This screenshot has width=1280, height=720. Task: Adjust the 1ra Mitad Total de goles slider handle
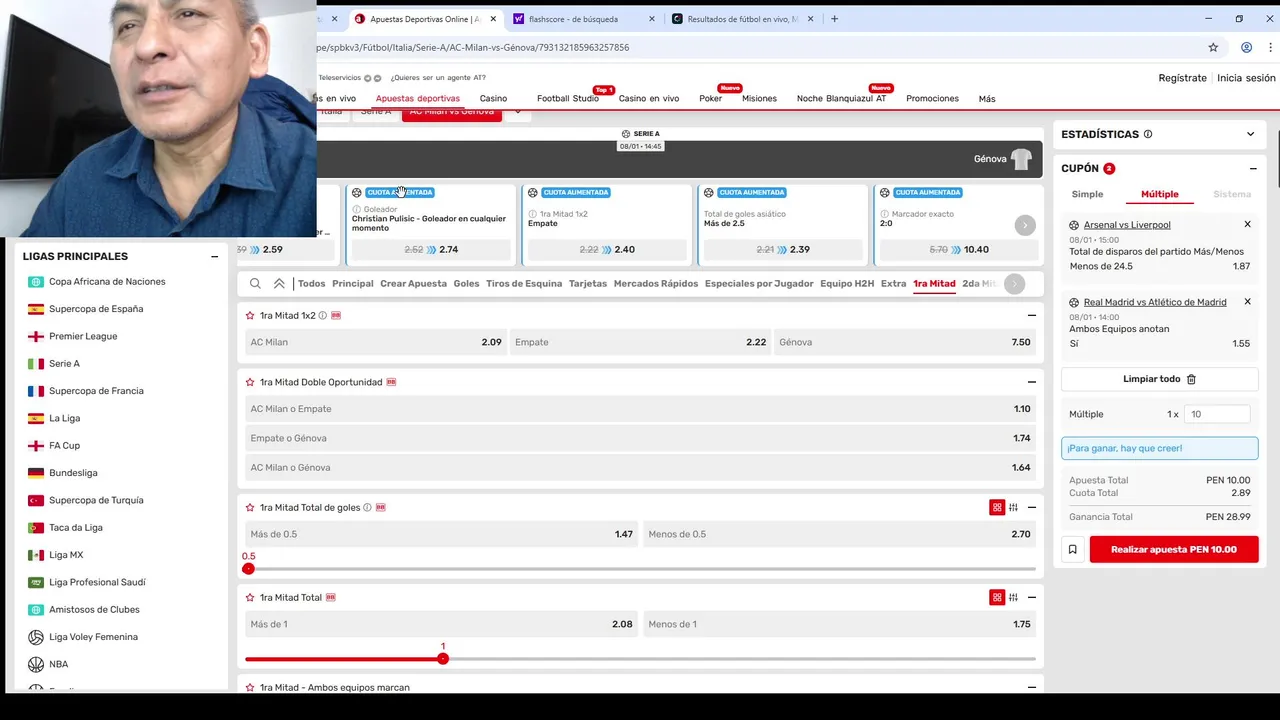click(x=248, y=569)
